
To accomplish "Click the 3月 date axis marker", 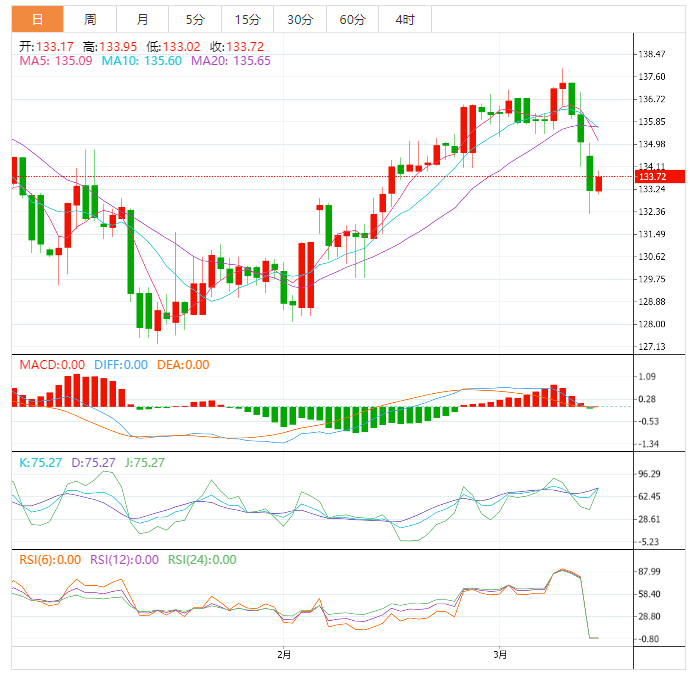I will pyautogui.click(x=500, y=655).
